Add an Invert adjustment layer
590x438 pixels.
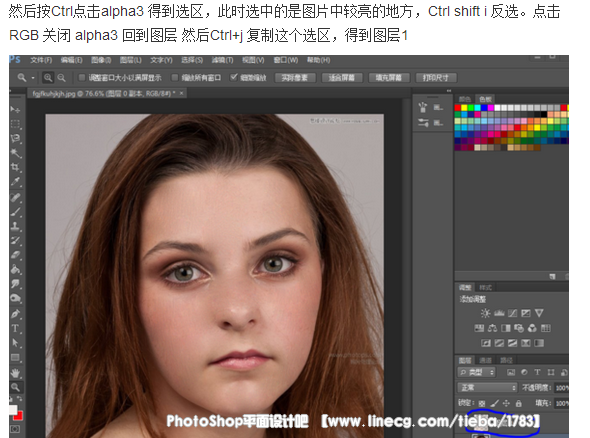point(486,343)
